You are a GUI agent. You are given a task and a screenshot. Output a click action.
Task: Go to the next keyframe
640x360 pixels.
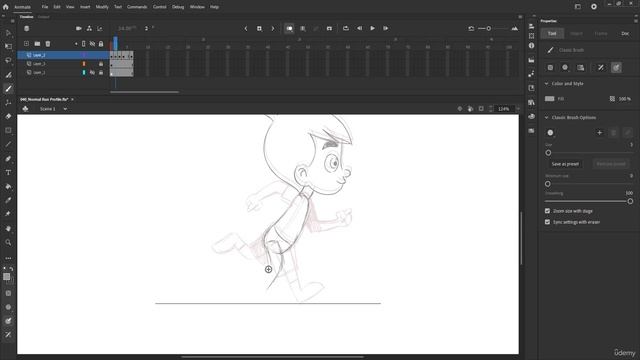coord(273,29)
